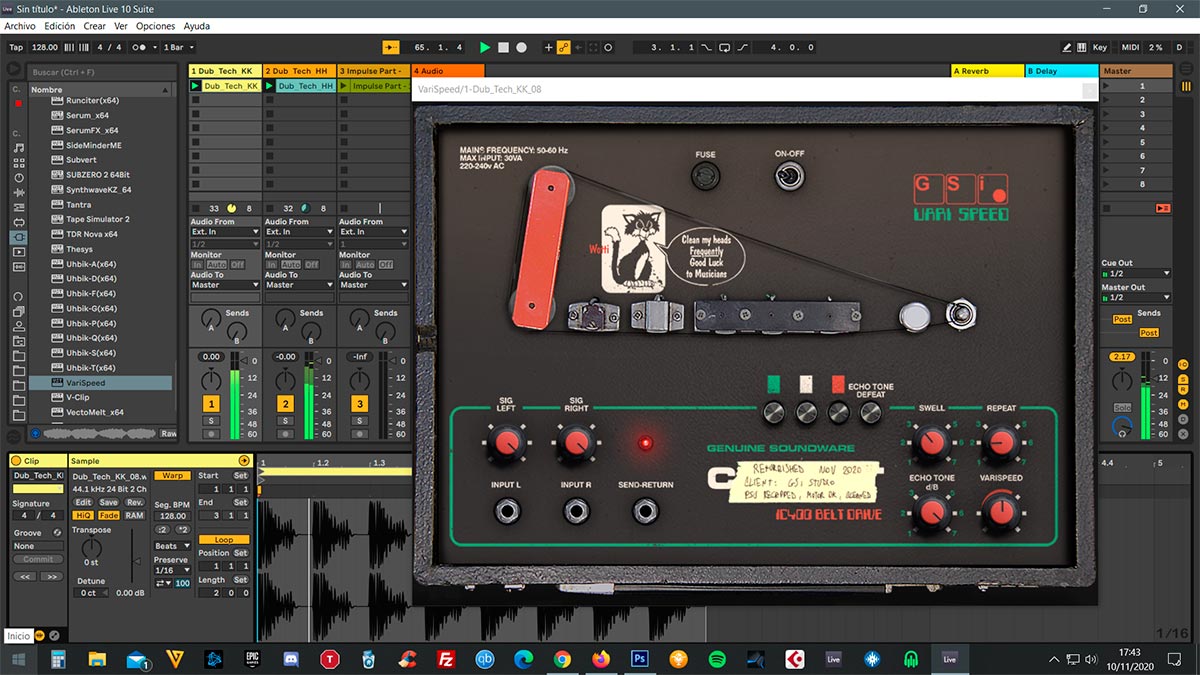Open the Opciones menu
The width and height of the screenshot is (1200, 675).
point(155,26)
